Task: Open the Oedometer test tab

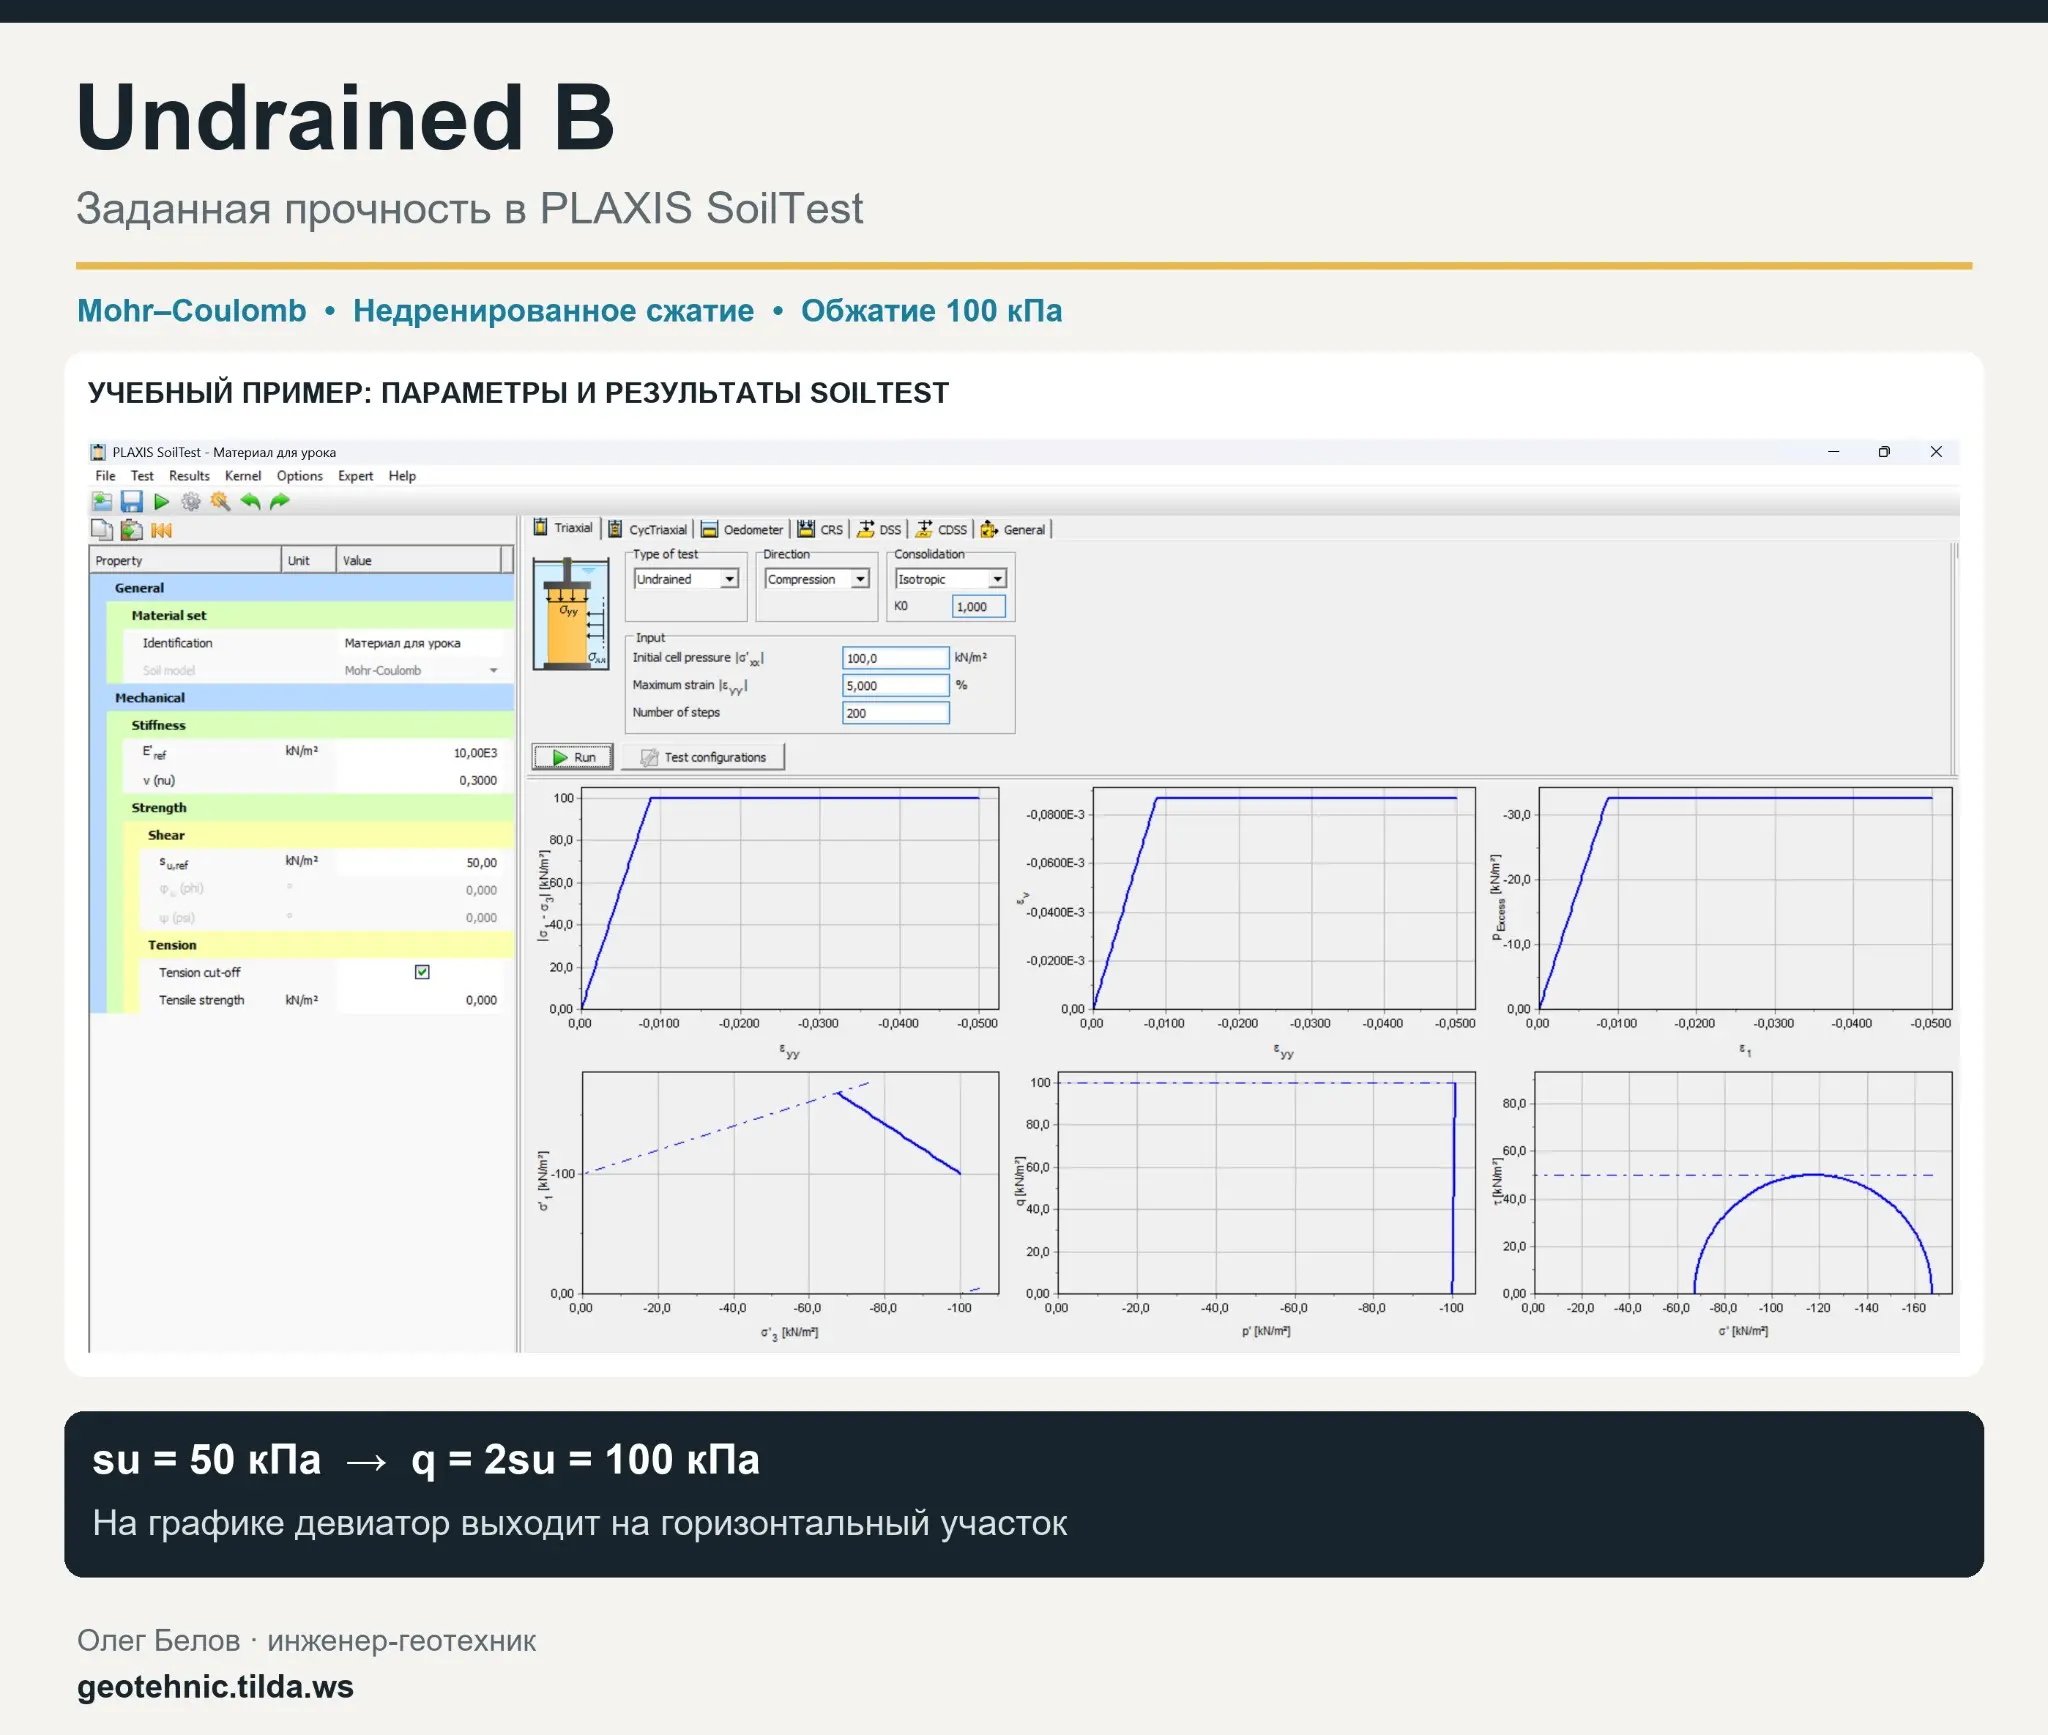Action: pyautogui.click(x=742, y=530)
